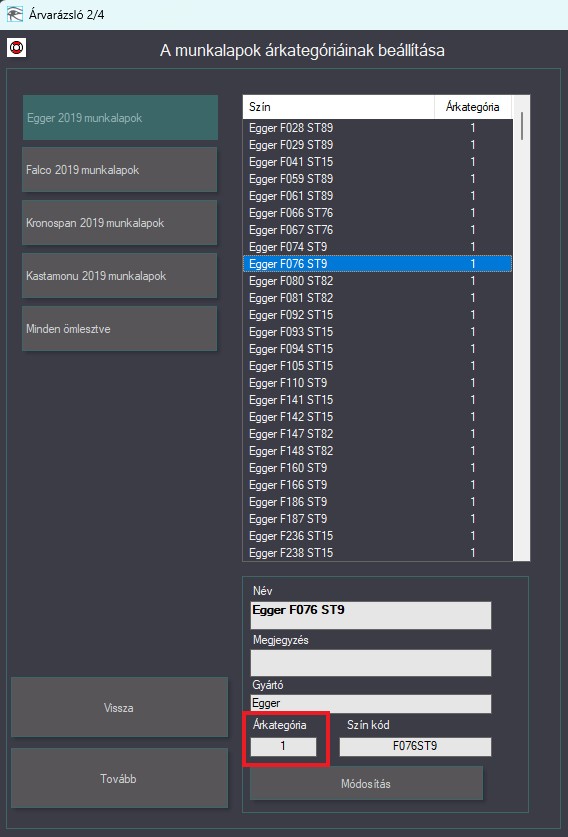Viewport: 568px width, 837px height.
Task: Click the Gyártó field showing Egger
Action: [370, 704]
